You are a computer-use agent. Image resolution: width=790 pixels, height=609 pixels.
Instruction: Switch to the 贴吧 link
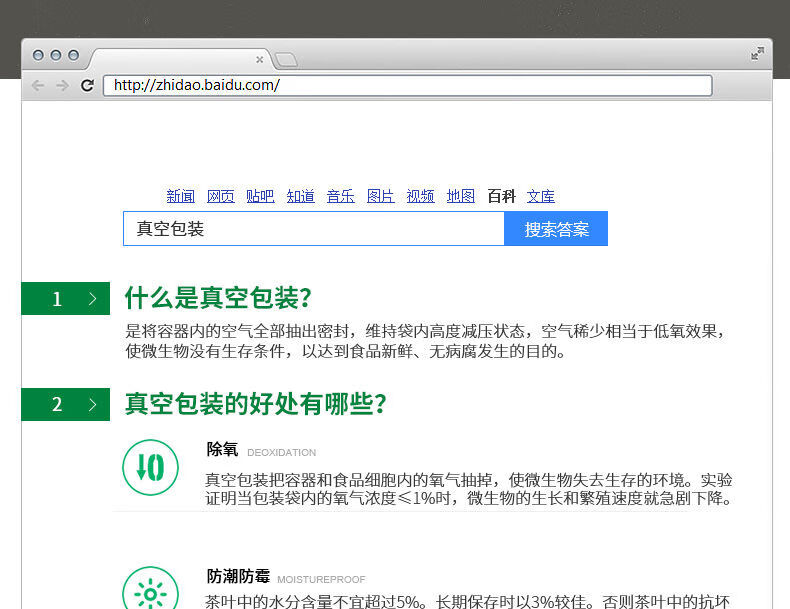(x=260, y=196)
